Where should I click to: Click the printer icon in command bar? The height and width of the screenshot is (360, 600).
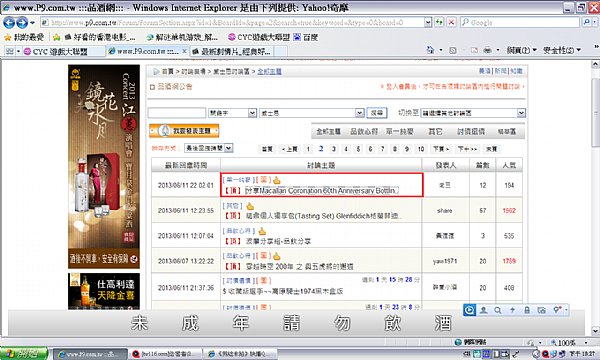click(x=487, y=50)
